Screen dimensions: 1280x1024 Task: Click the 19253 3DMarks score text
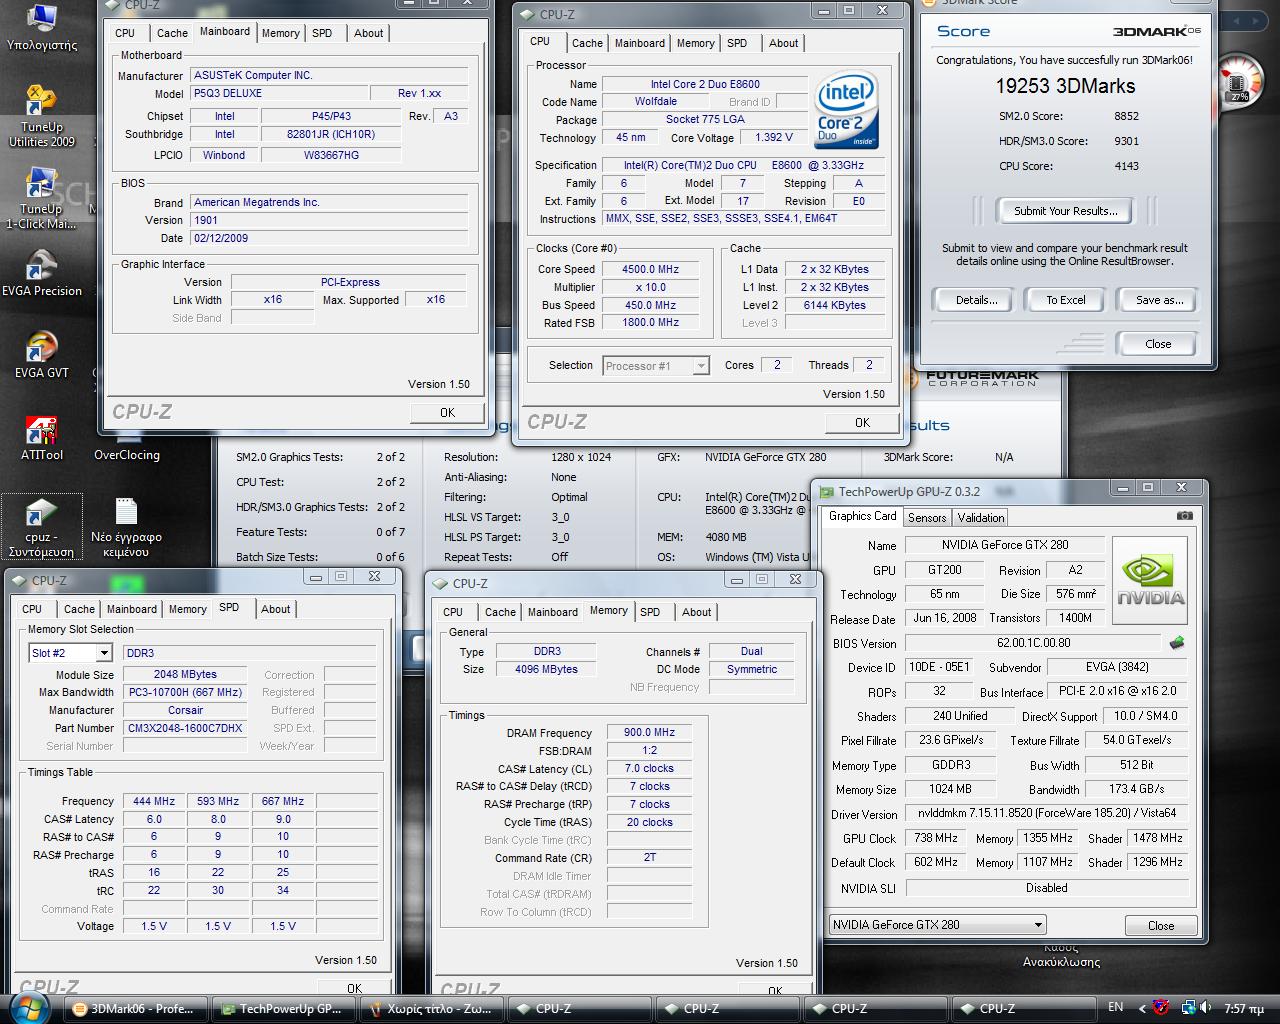click(x=1065, y=86)
